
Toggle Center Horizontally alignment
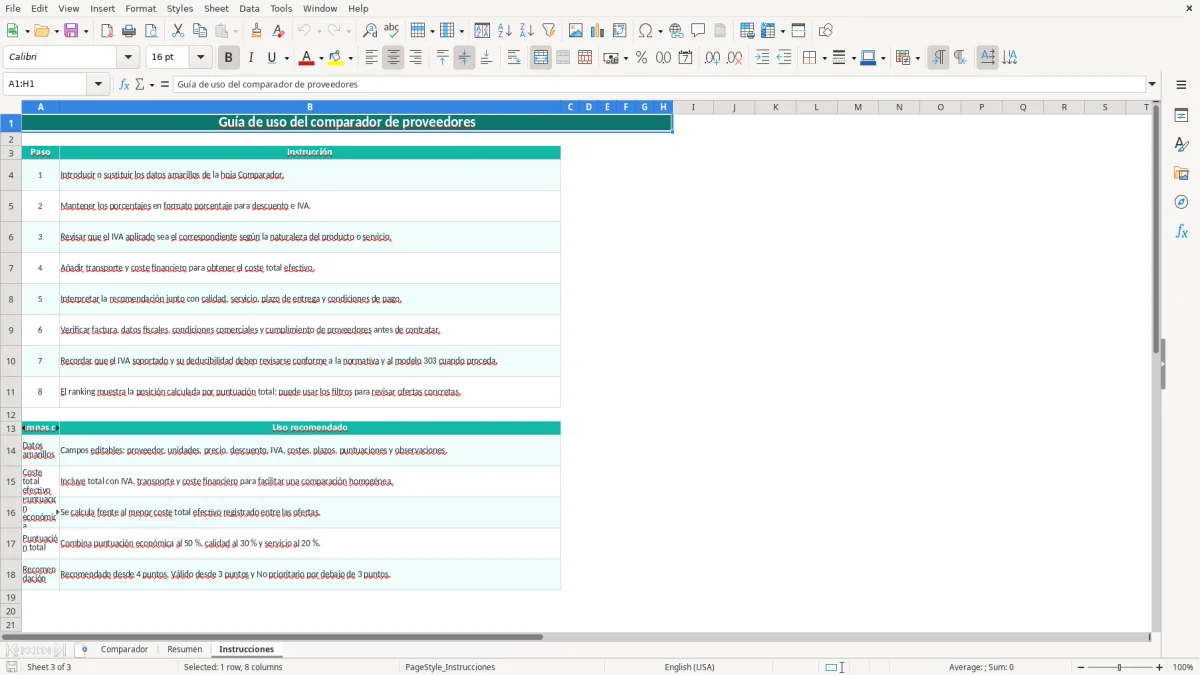(x=393, y=58)
